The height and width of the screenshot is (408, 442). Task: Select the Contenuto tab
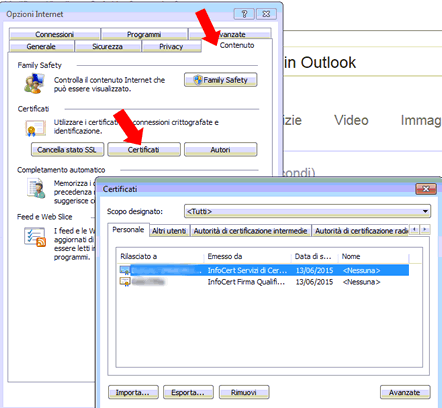pyautogui.click(x=237, y=45)
